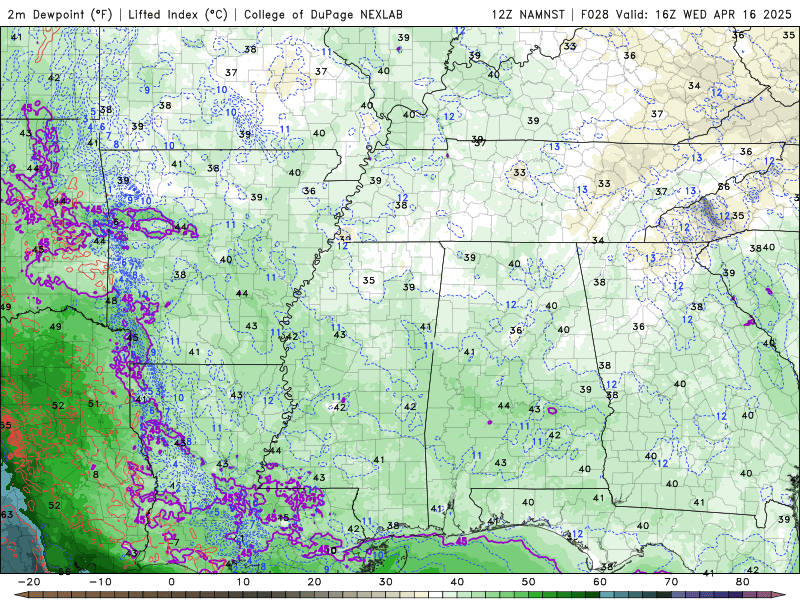Click the 20 label on the color scale
Screen dimensions: 800x600
[314, 582]
